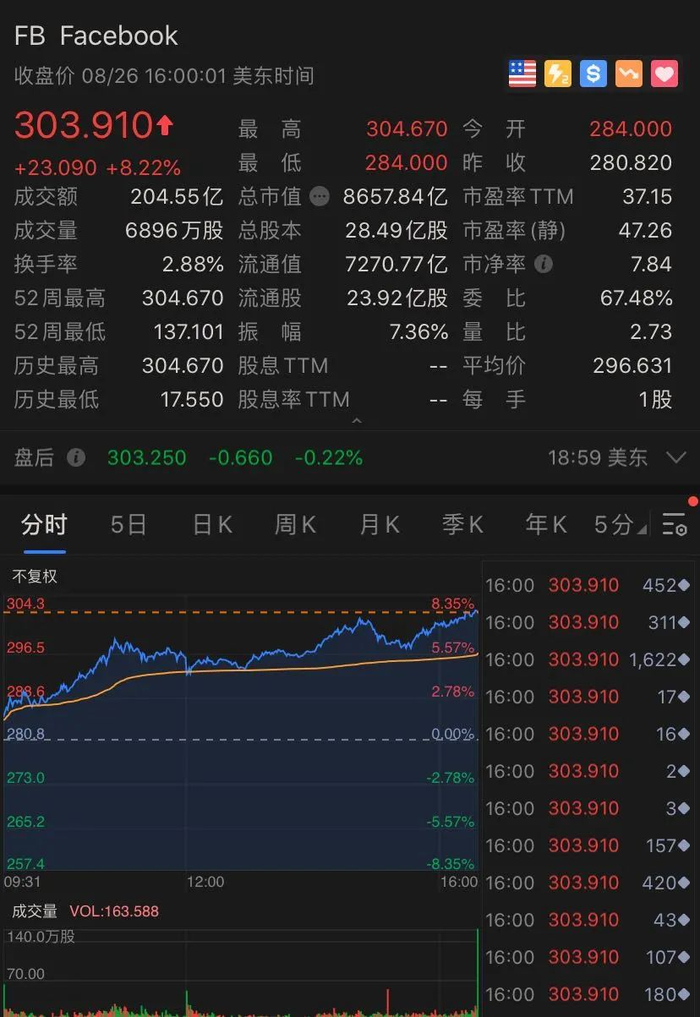700x1017 pixels.
Task: Tap the volume bar chart
Action: (x=241, y=973)
